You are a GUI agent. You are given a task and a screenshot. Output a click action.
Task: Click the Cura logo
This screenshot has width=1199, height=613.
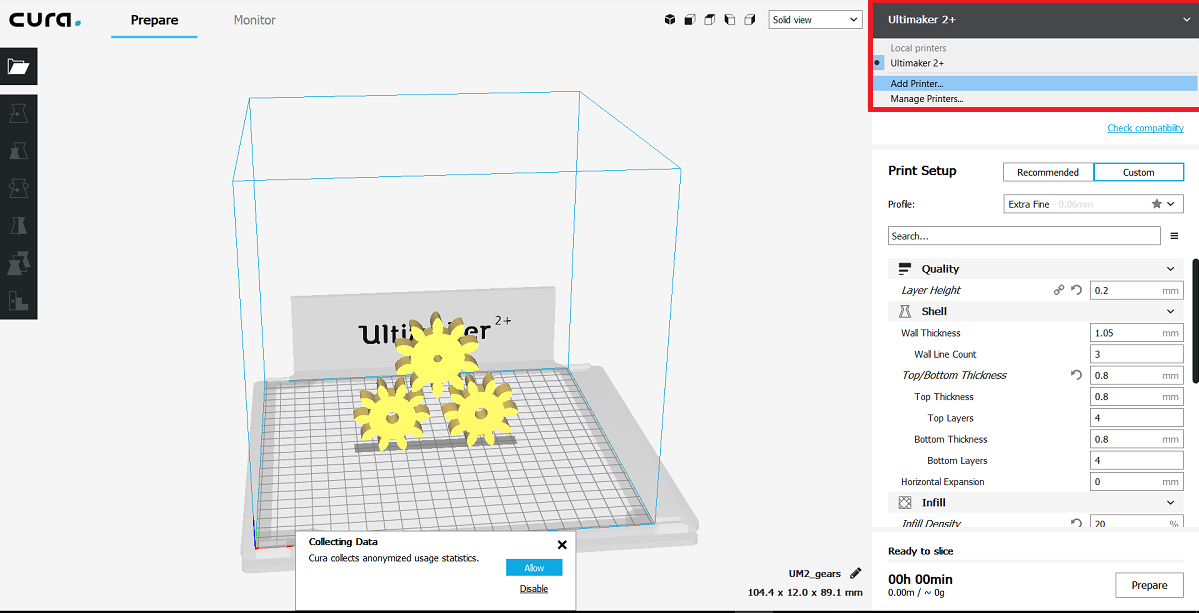(45, 19)
